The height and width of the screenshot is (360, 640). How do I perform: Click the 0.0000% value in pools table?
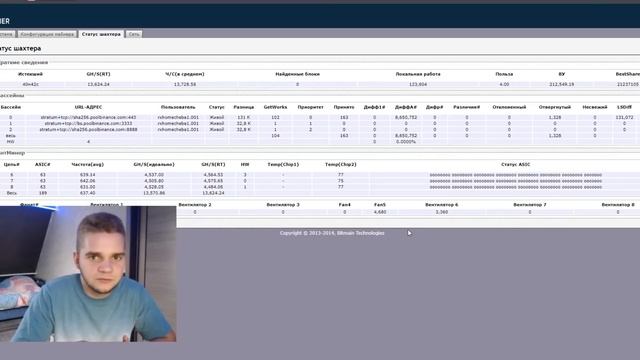tap(406, 142)
